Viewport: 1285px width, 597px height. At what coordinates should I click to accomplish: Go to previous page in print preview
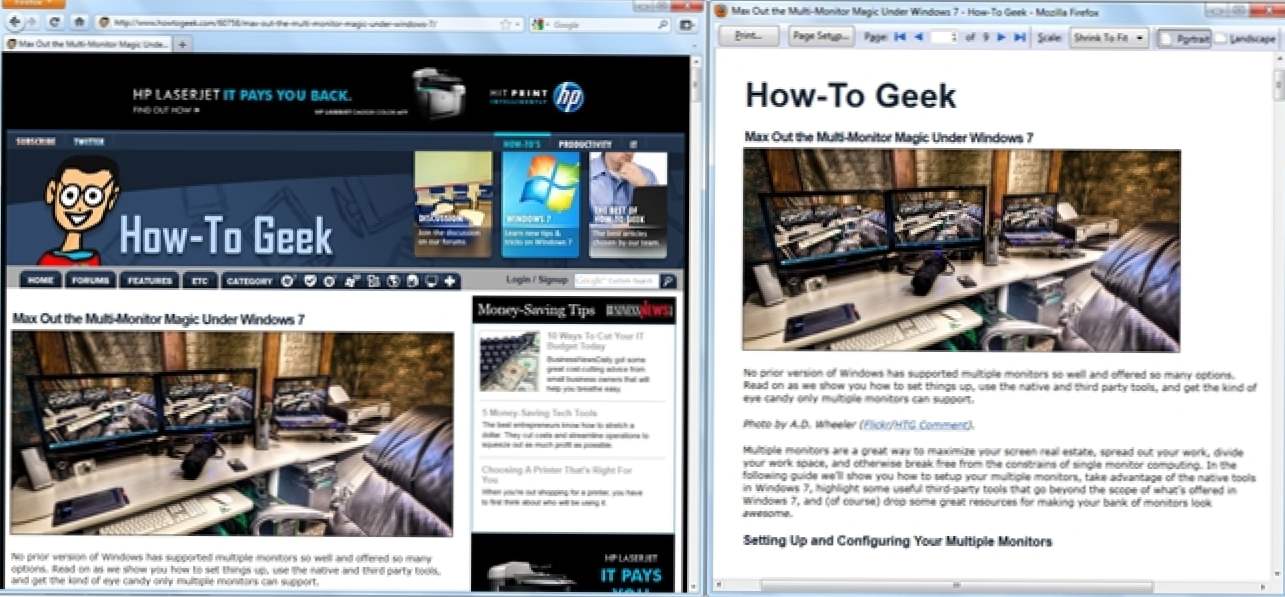[918, 37]
